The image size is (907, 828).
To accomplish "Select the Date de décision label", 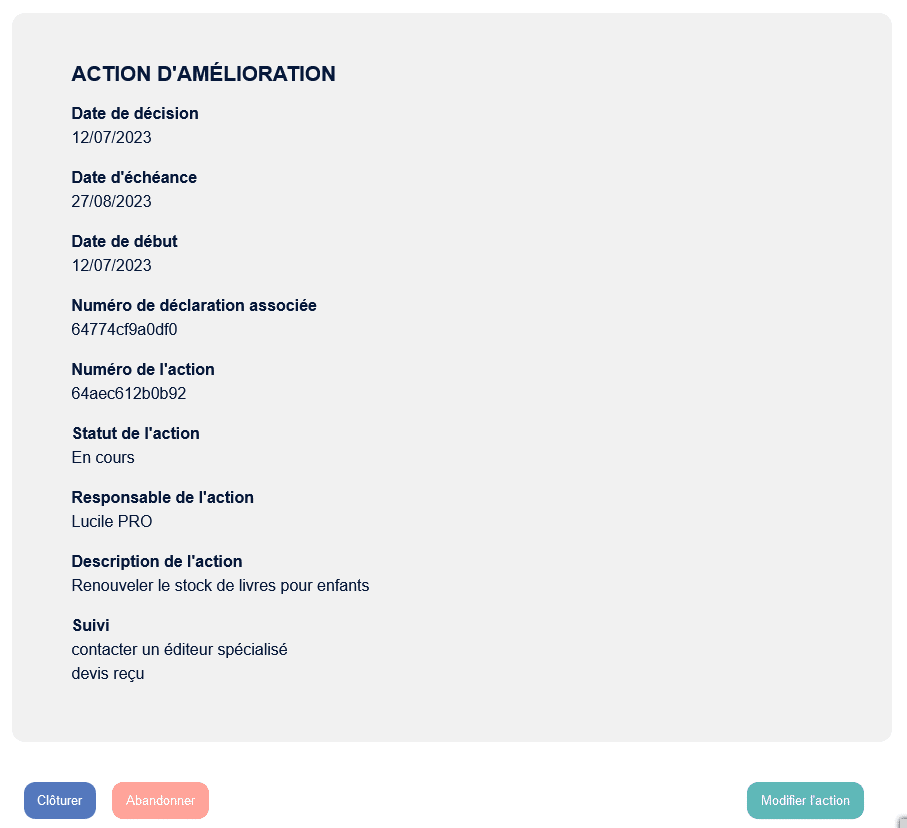I will point(135,113).
